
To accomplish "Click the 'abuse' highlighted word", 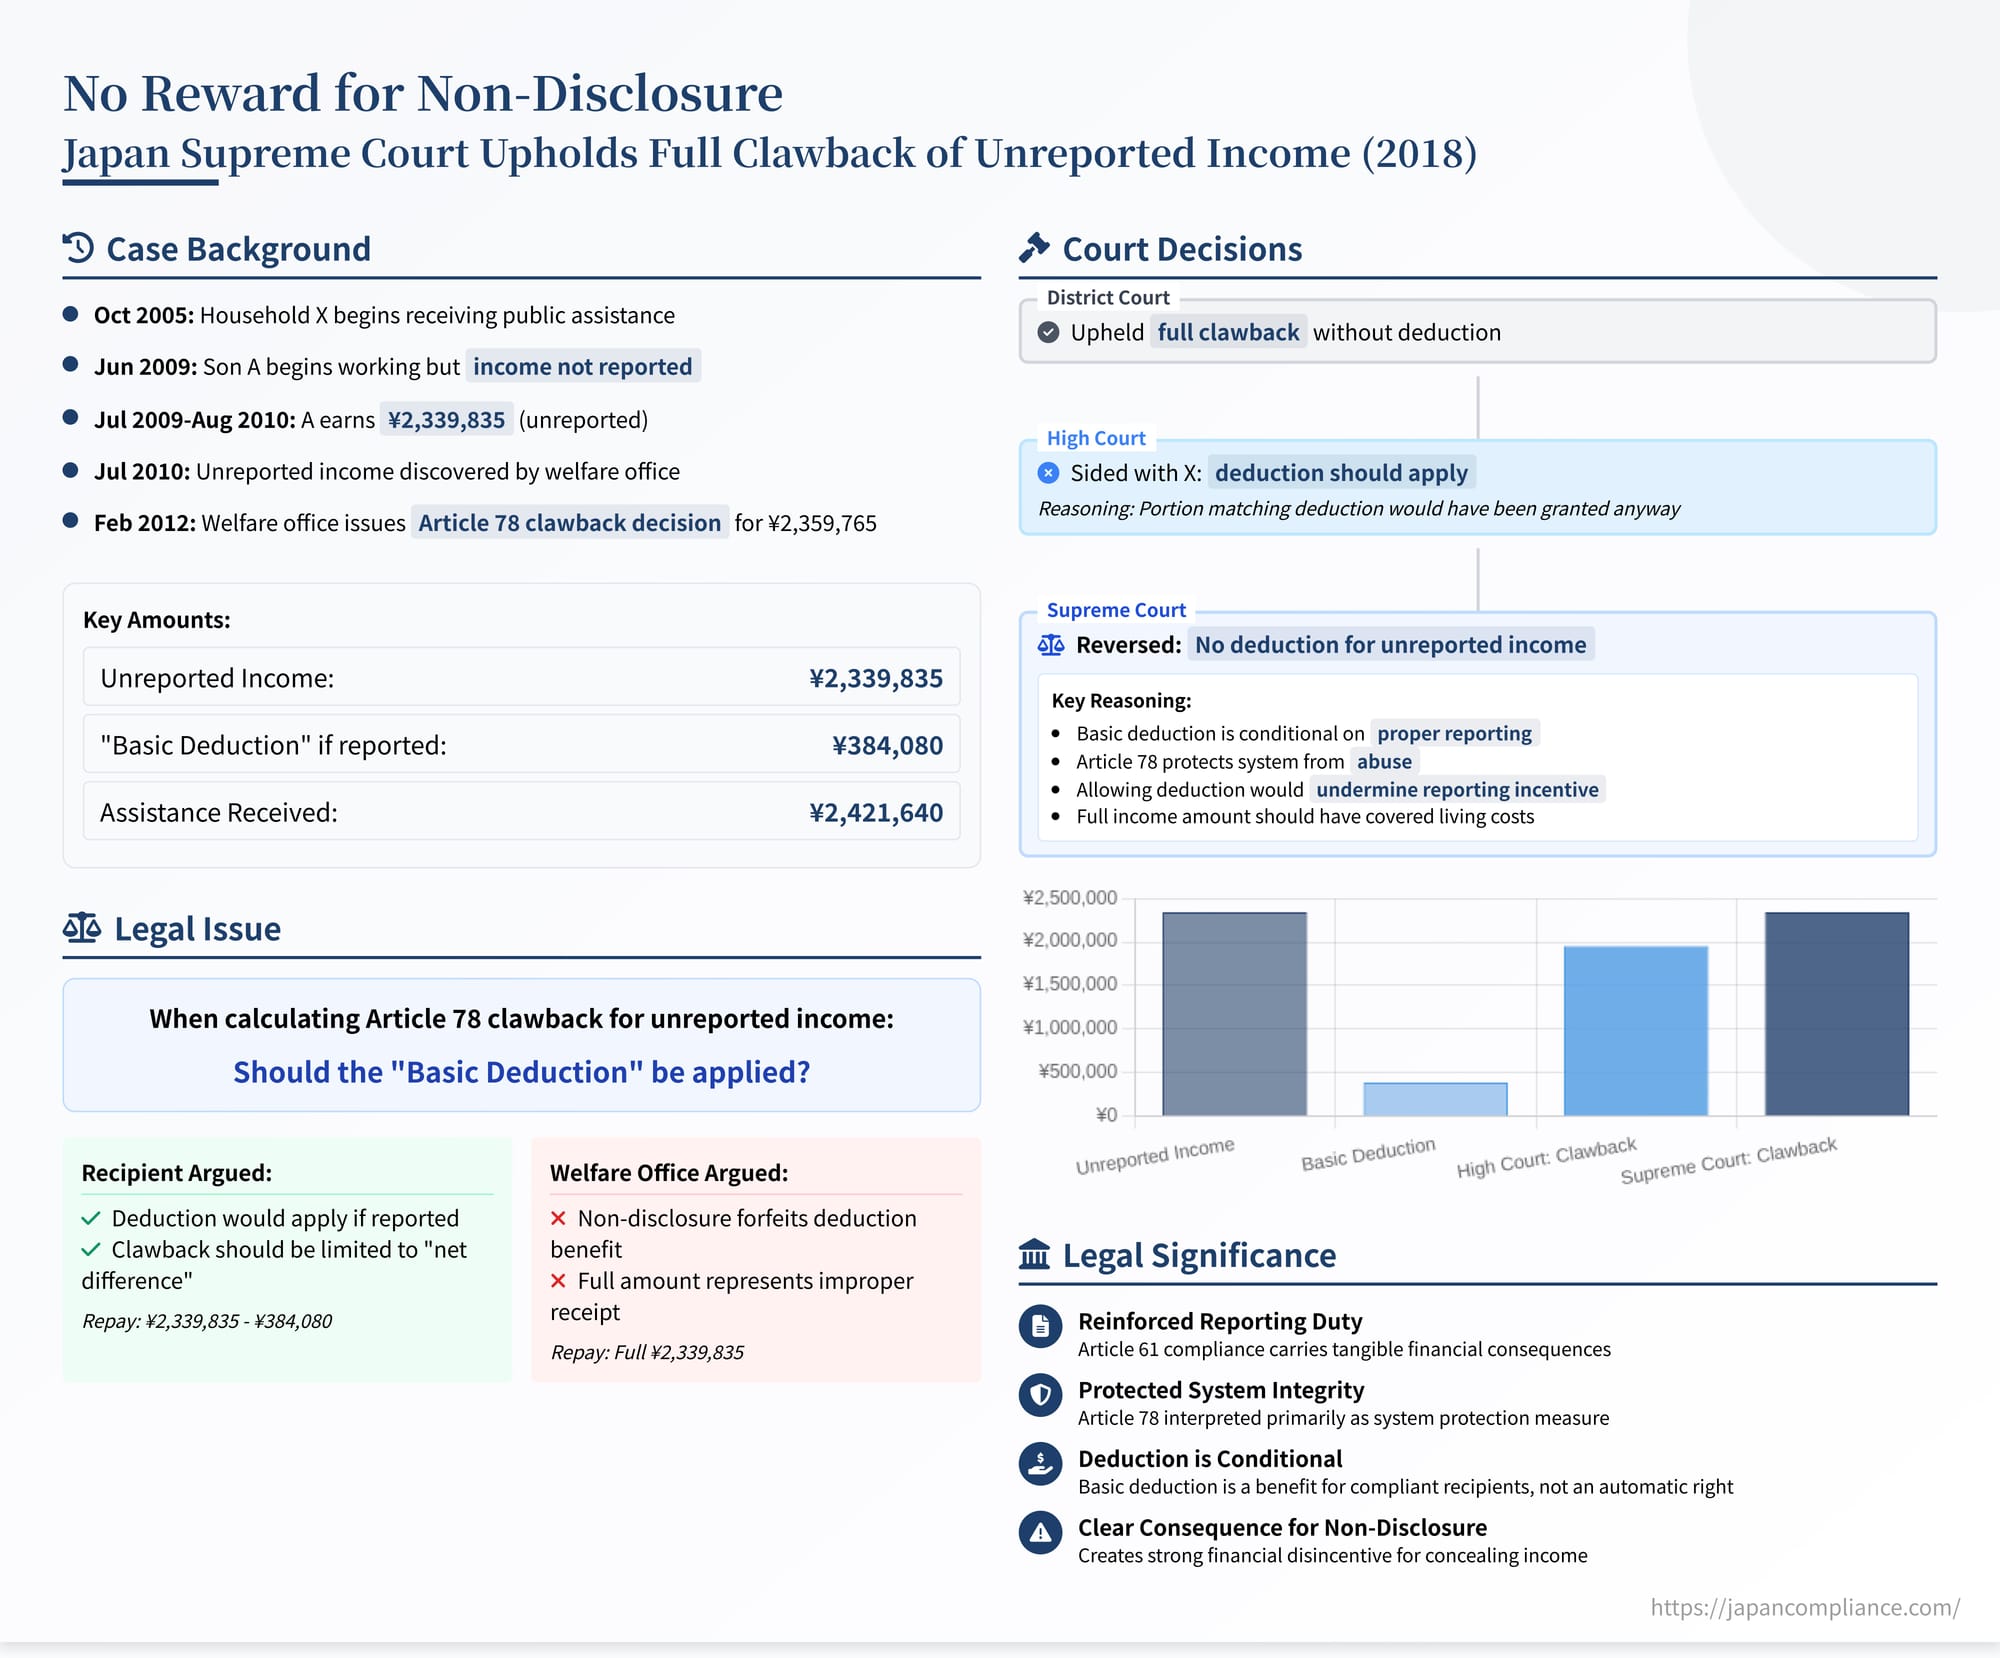I will (1384, 761).
